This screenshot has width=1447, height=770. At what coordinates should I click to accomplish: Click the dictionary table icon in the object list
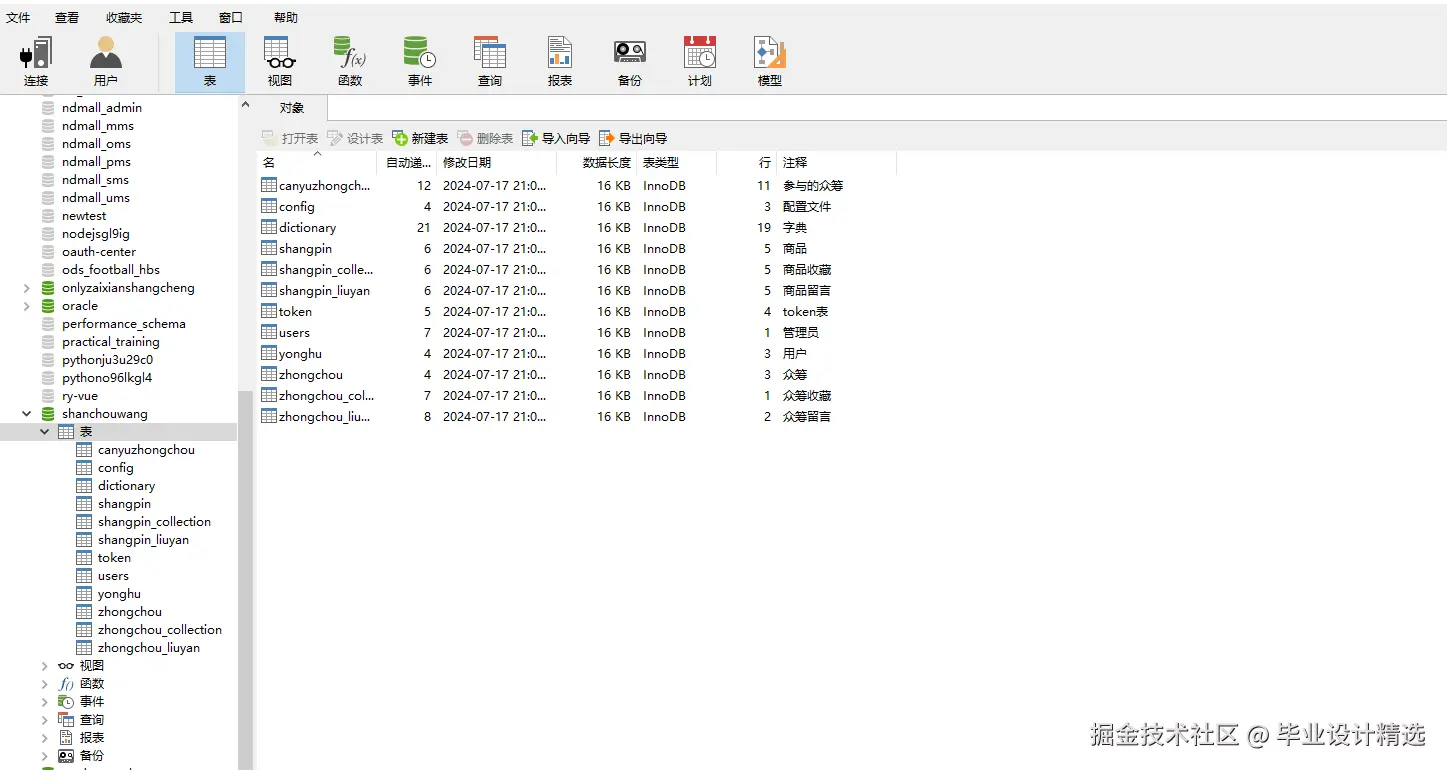[269, 227]
